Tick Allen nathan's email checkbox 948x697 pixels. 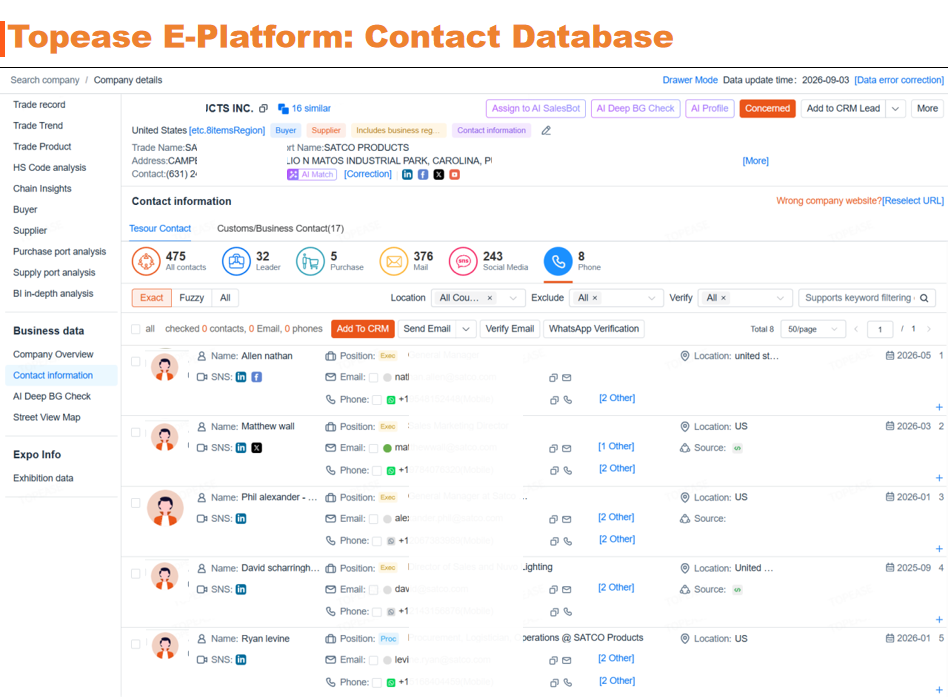pos(374,378)
